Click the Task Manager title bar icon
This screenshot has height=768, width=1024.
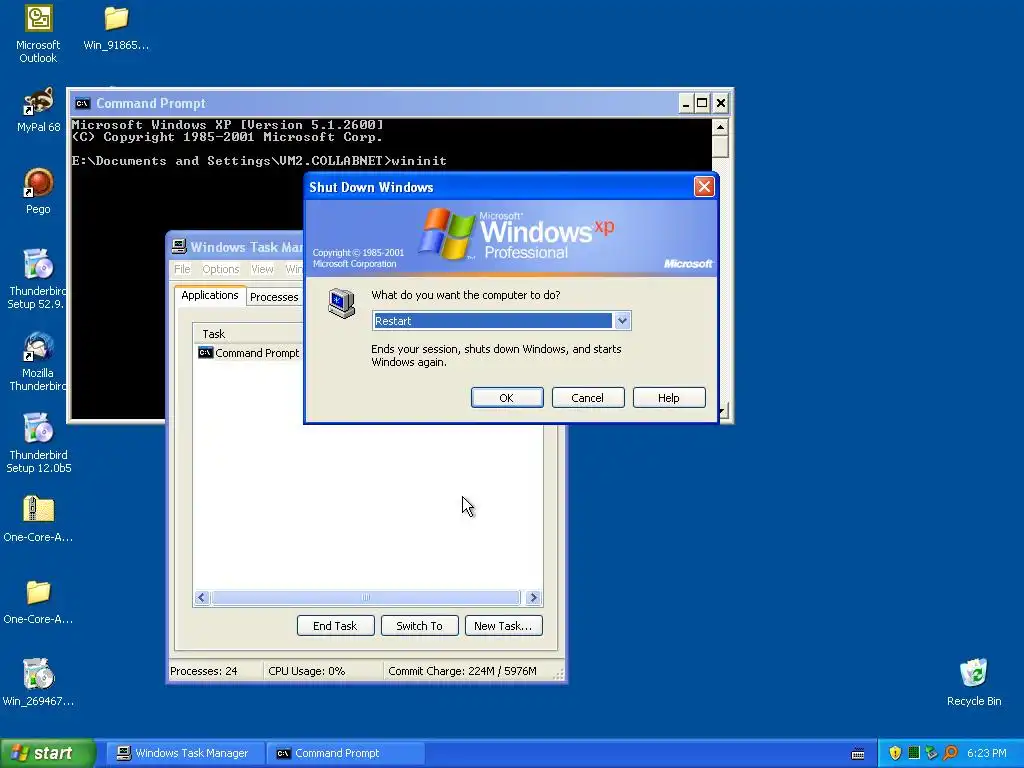(179, 247)
